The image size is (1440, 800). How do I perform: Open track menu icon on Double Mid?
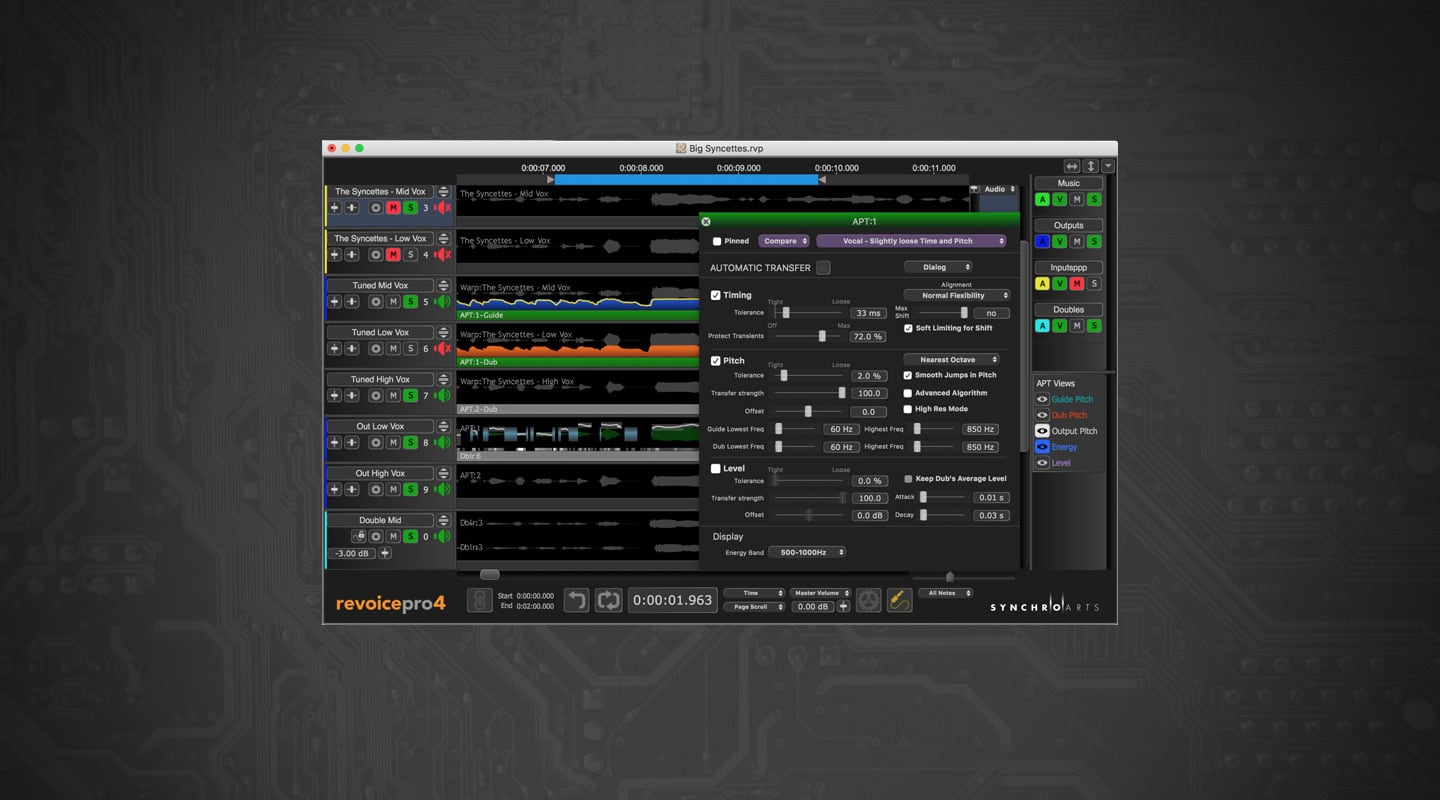pos(443,521)
